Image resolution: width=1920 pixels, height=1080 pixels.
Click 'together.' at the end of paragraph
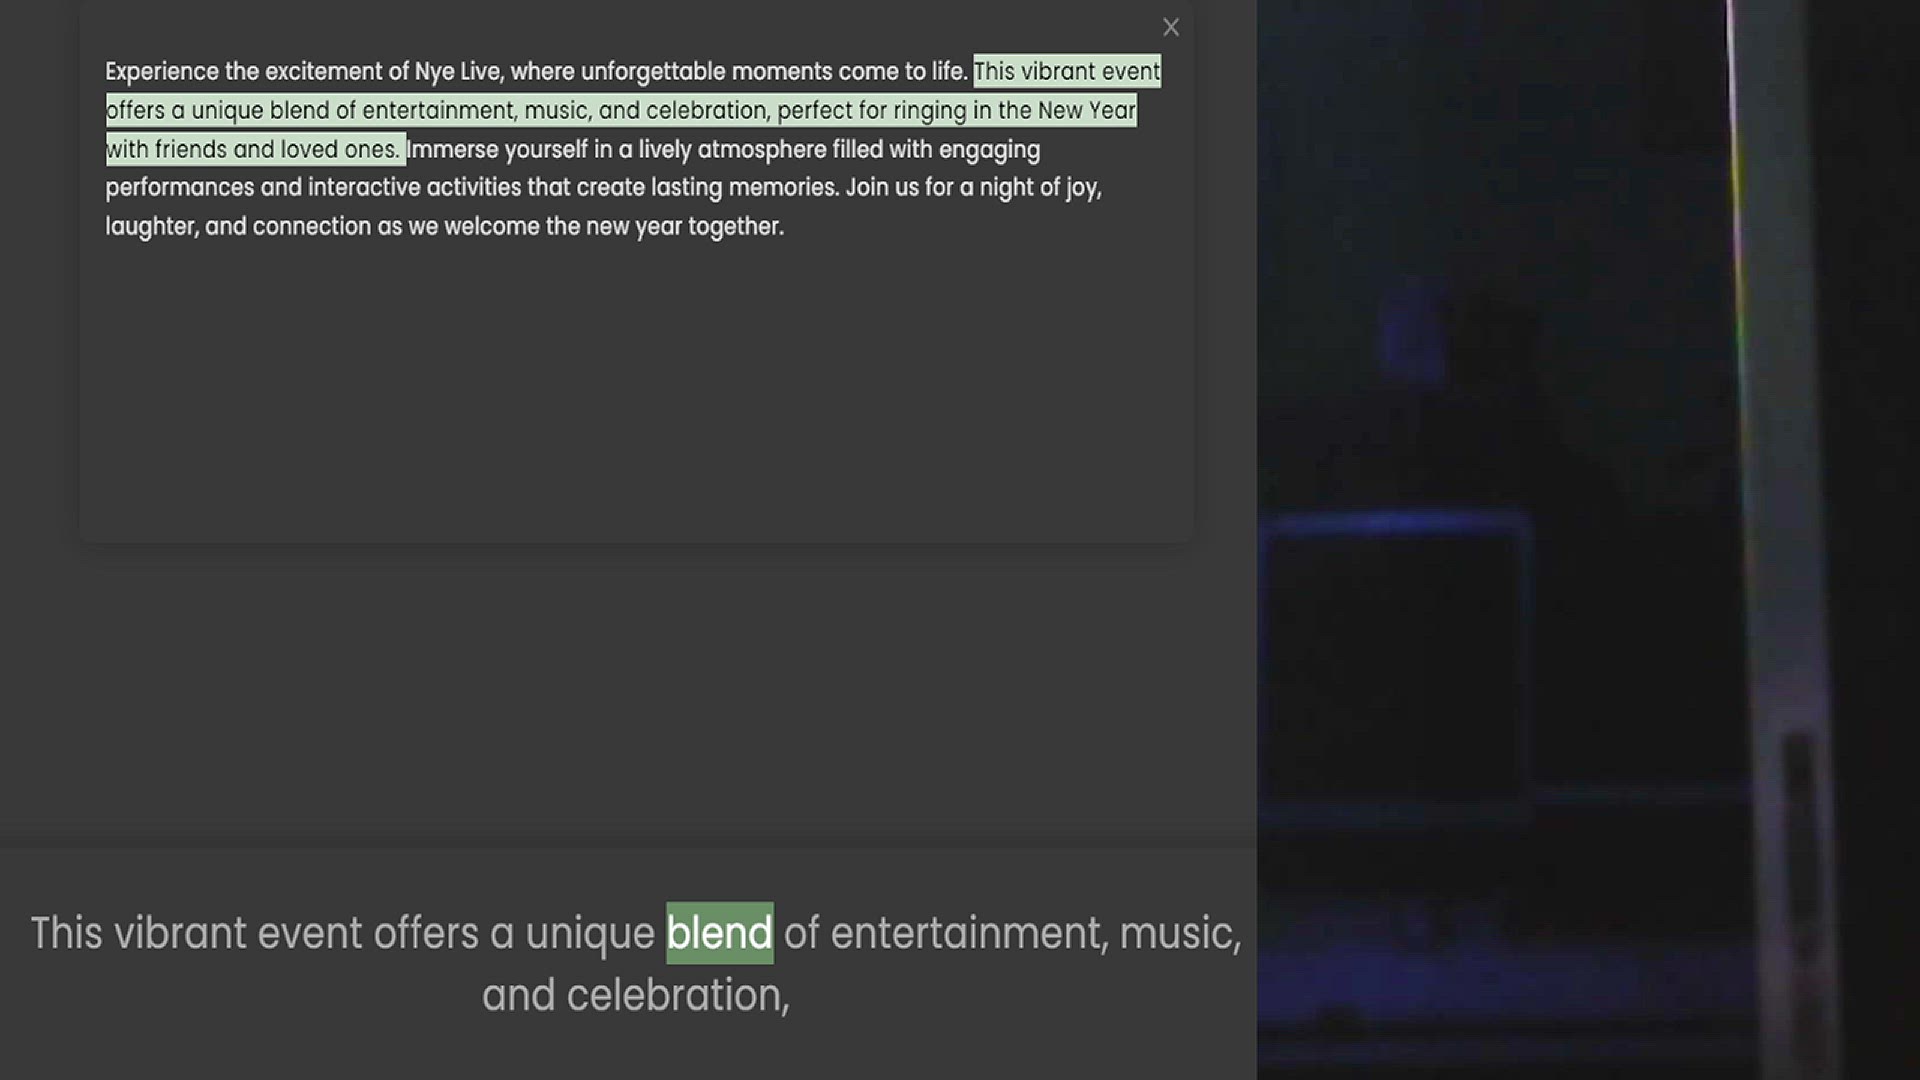click(x=735, y=227)
